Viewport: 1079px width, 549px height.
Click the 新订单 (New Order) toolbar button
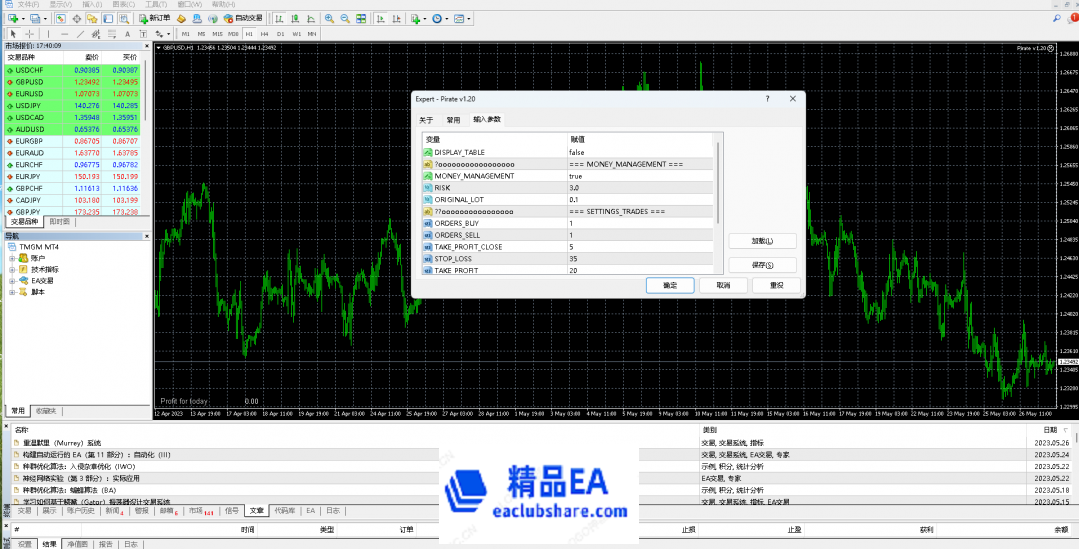click(x=155, y=18)
